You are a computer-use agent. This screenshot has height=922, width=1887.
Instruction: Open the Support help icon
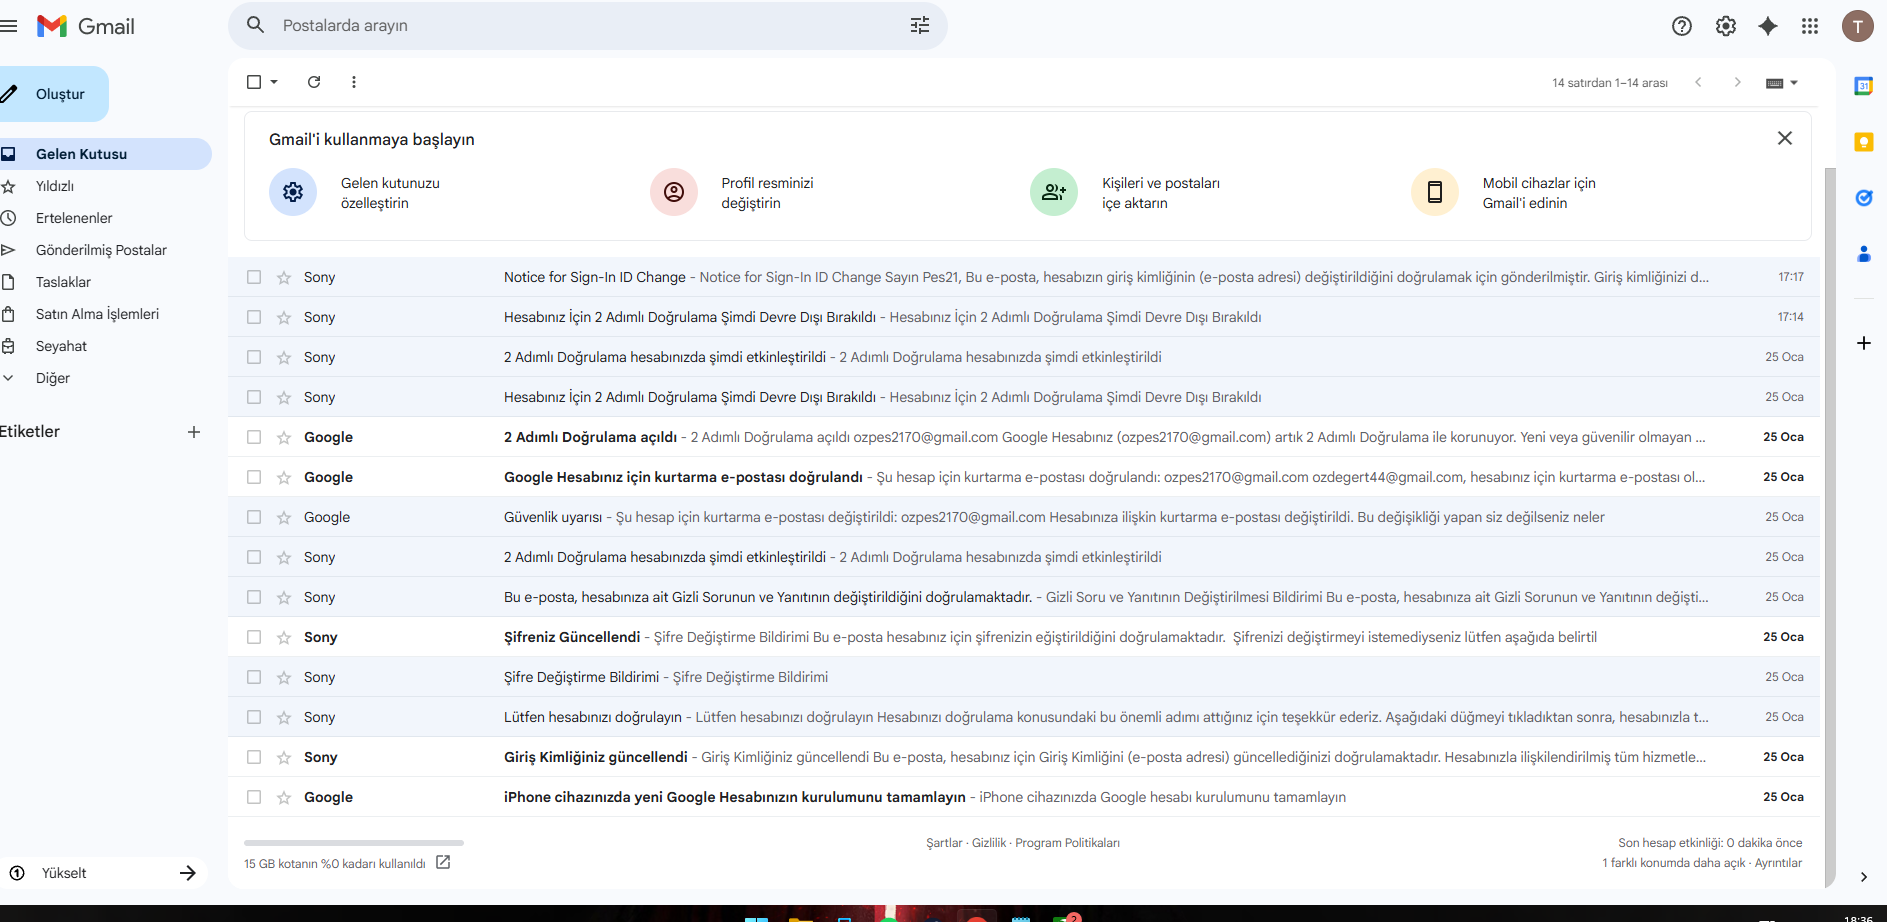[1682, 26]
